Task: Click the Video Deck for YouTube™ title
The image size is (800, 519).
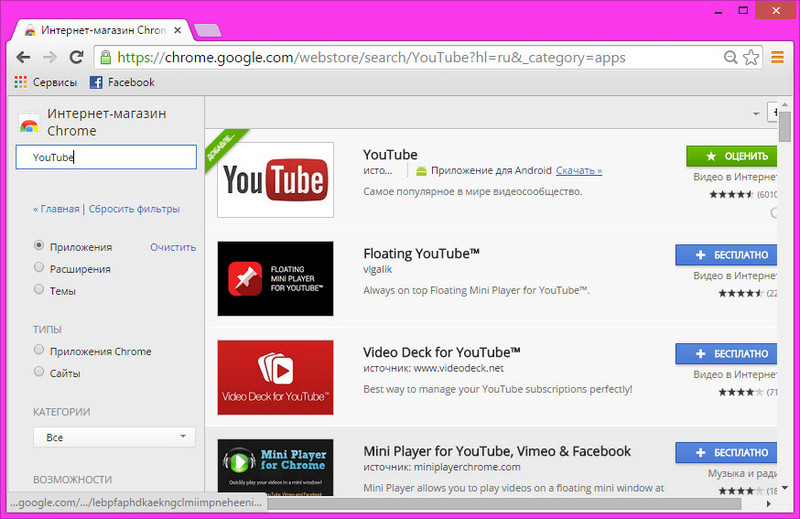Action: (x=442, y=353)
